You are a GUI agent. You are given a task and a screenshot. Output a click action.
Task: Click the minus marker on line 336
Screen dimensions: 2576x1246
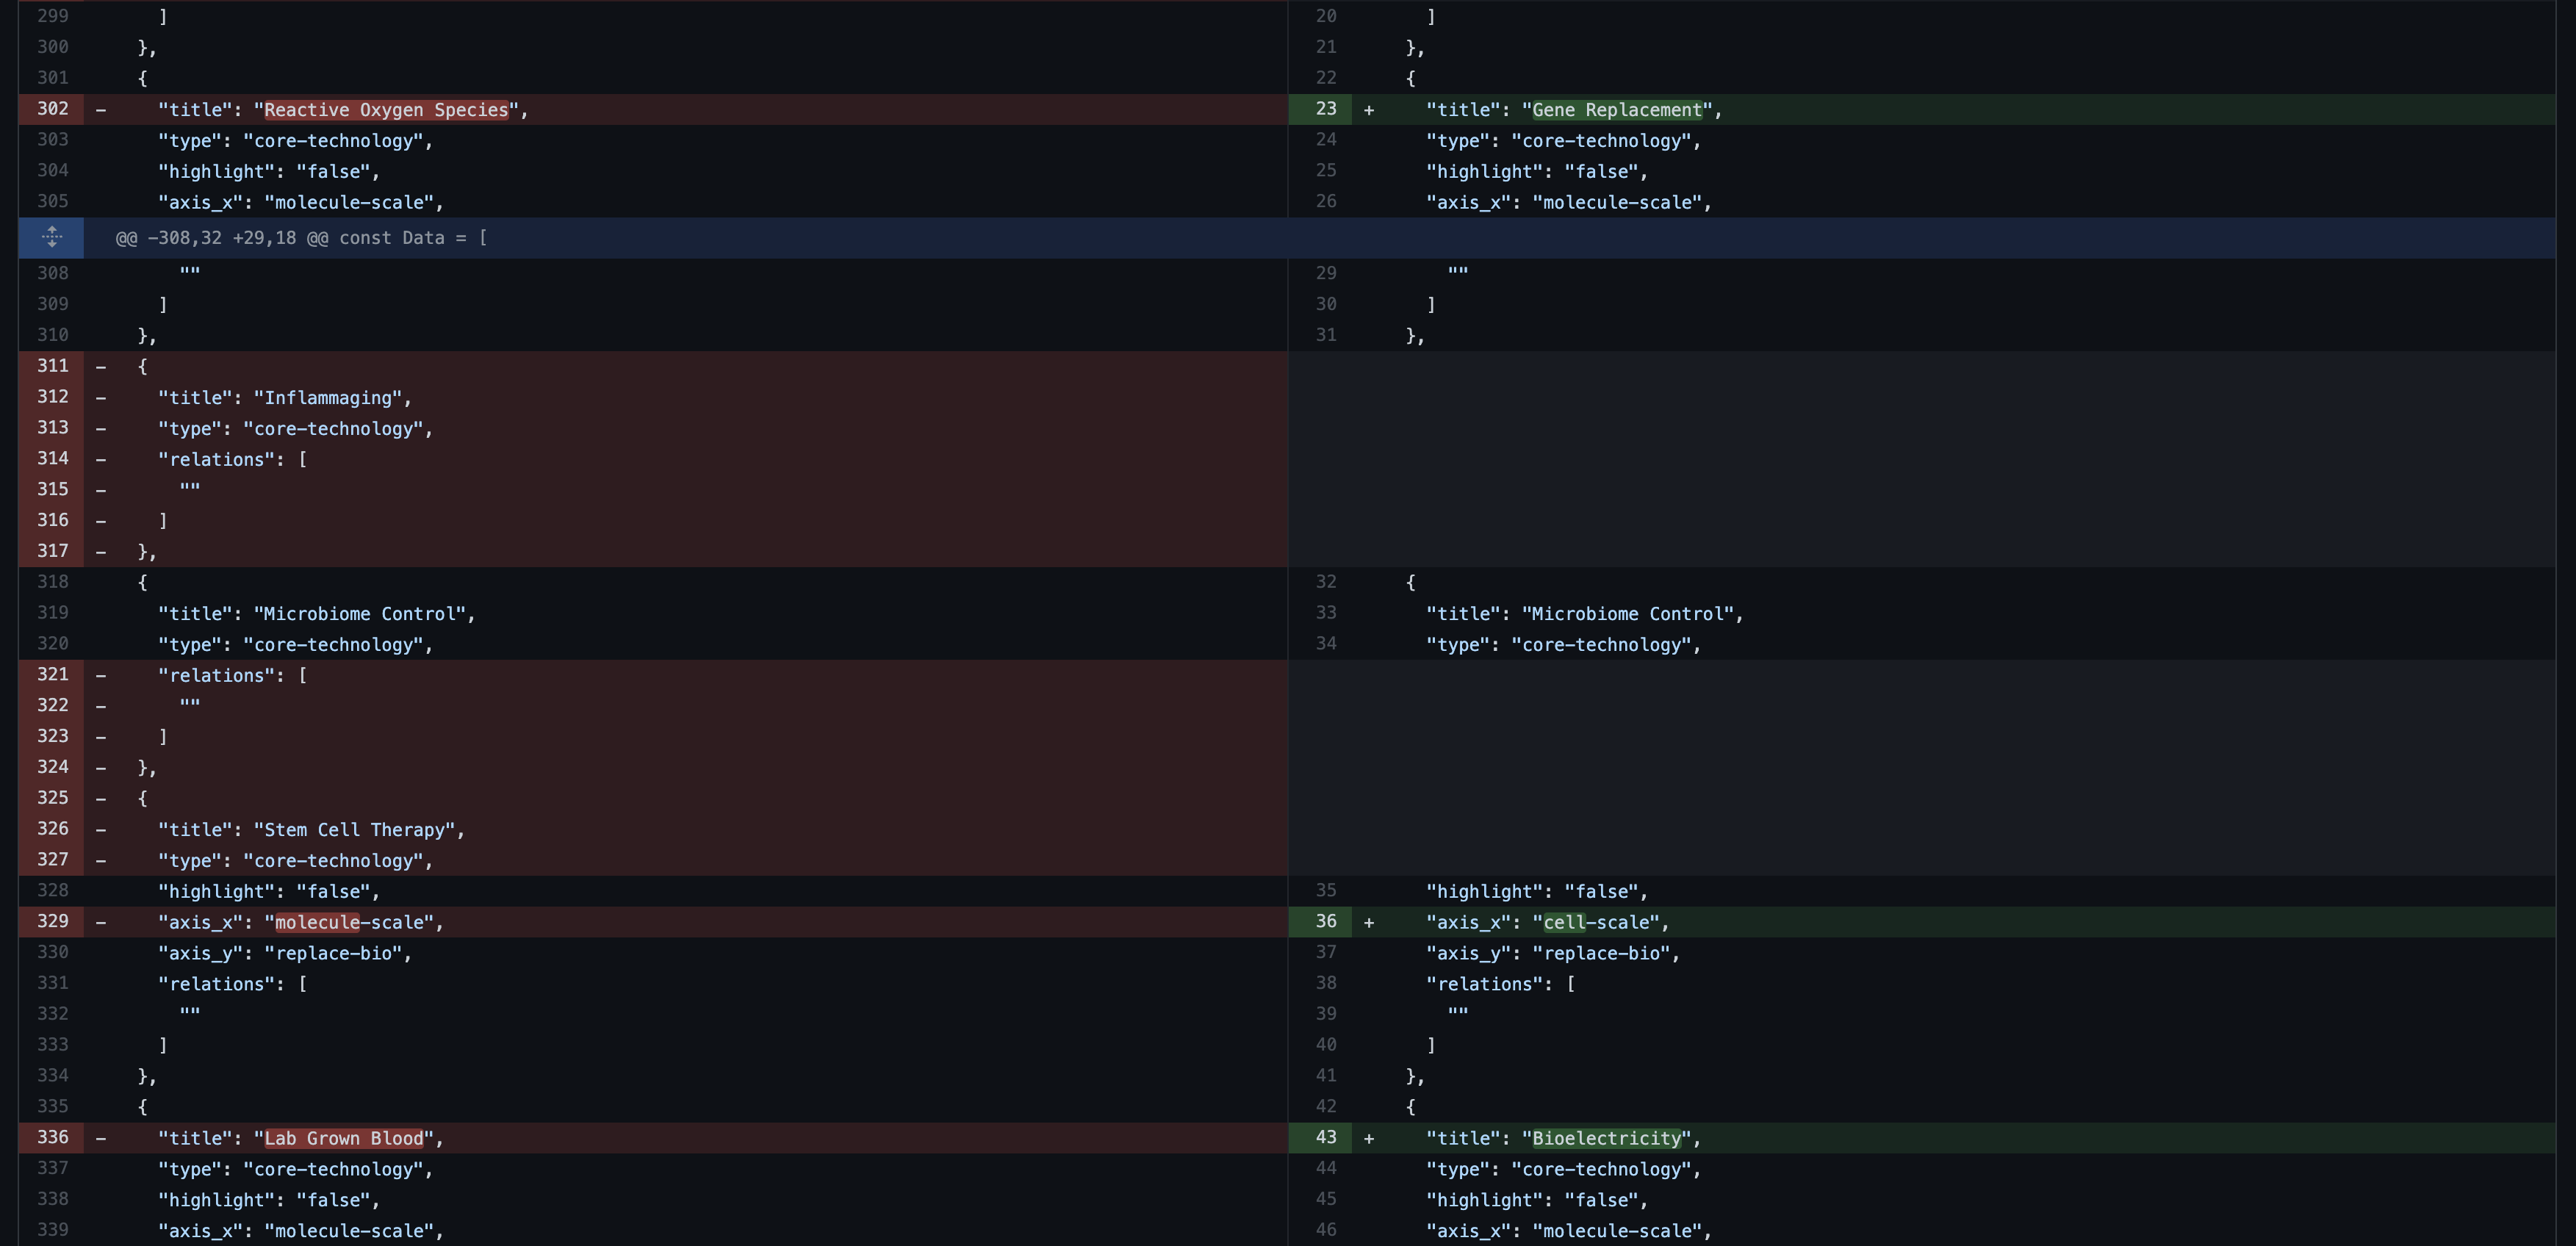[x=100, y=1138]
